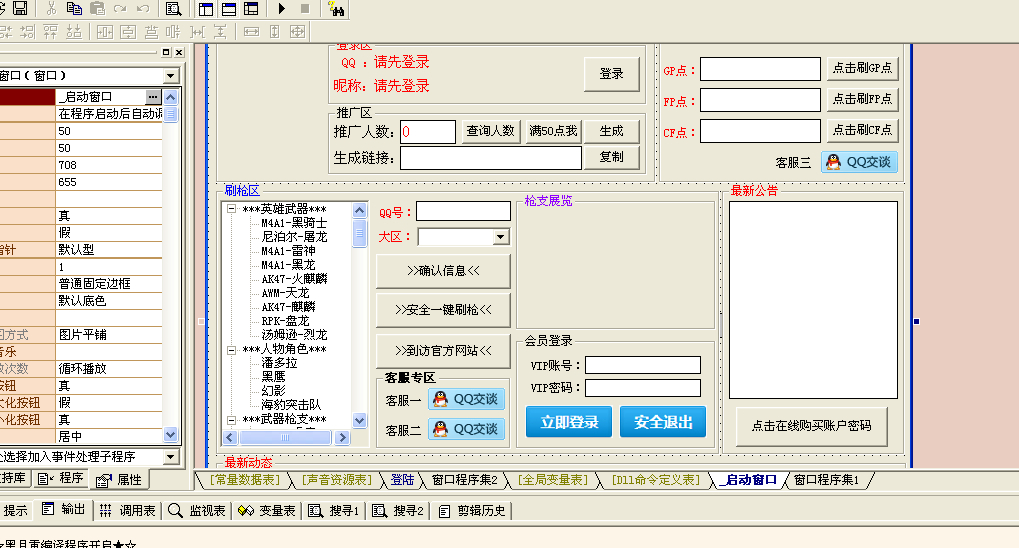Collapse the ***英雄武器*** tree node
The width and height of the screenshot is (1019, 548).
point(231,209)
